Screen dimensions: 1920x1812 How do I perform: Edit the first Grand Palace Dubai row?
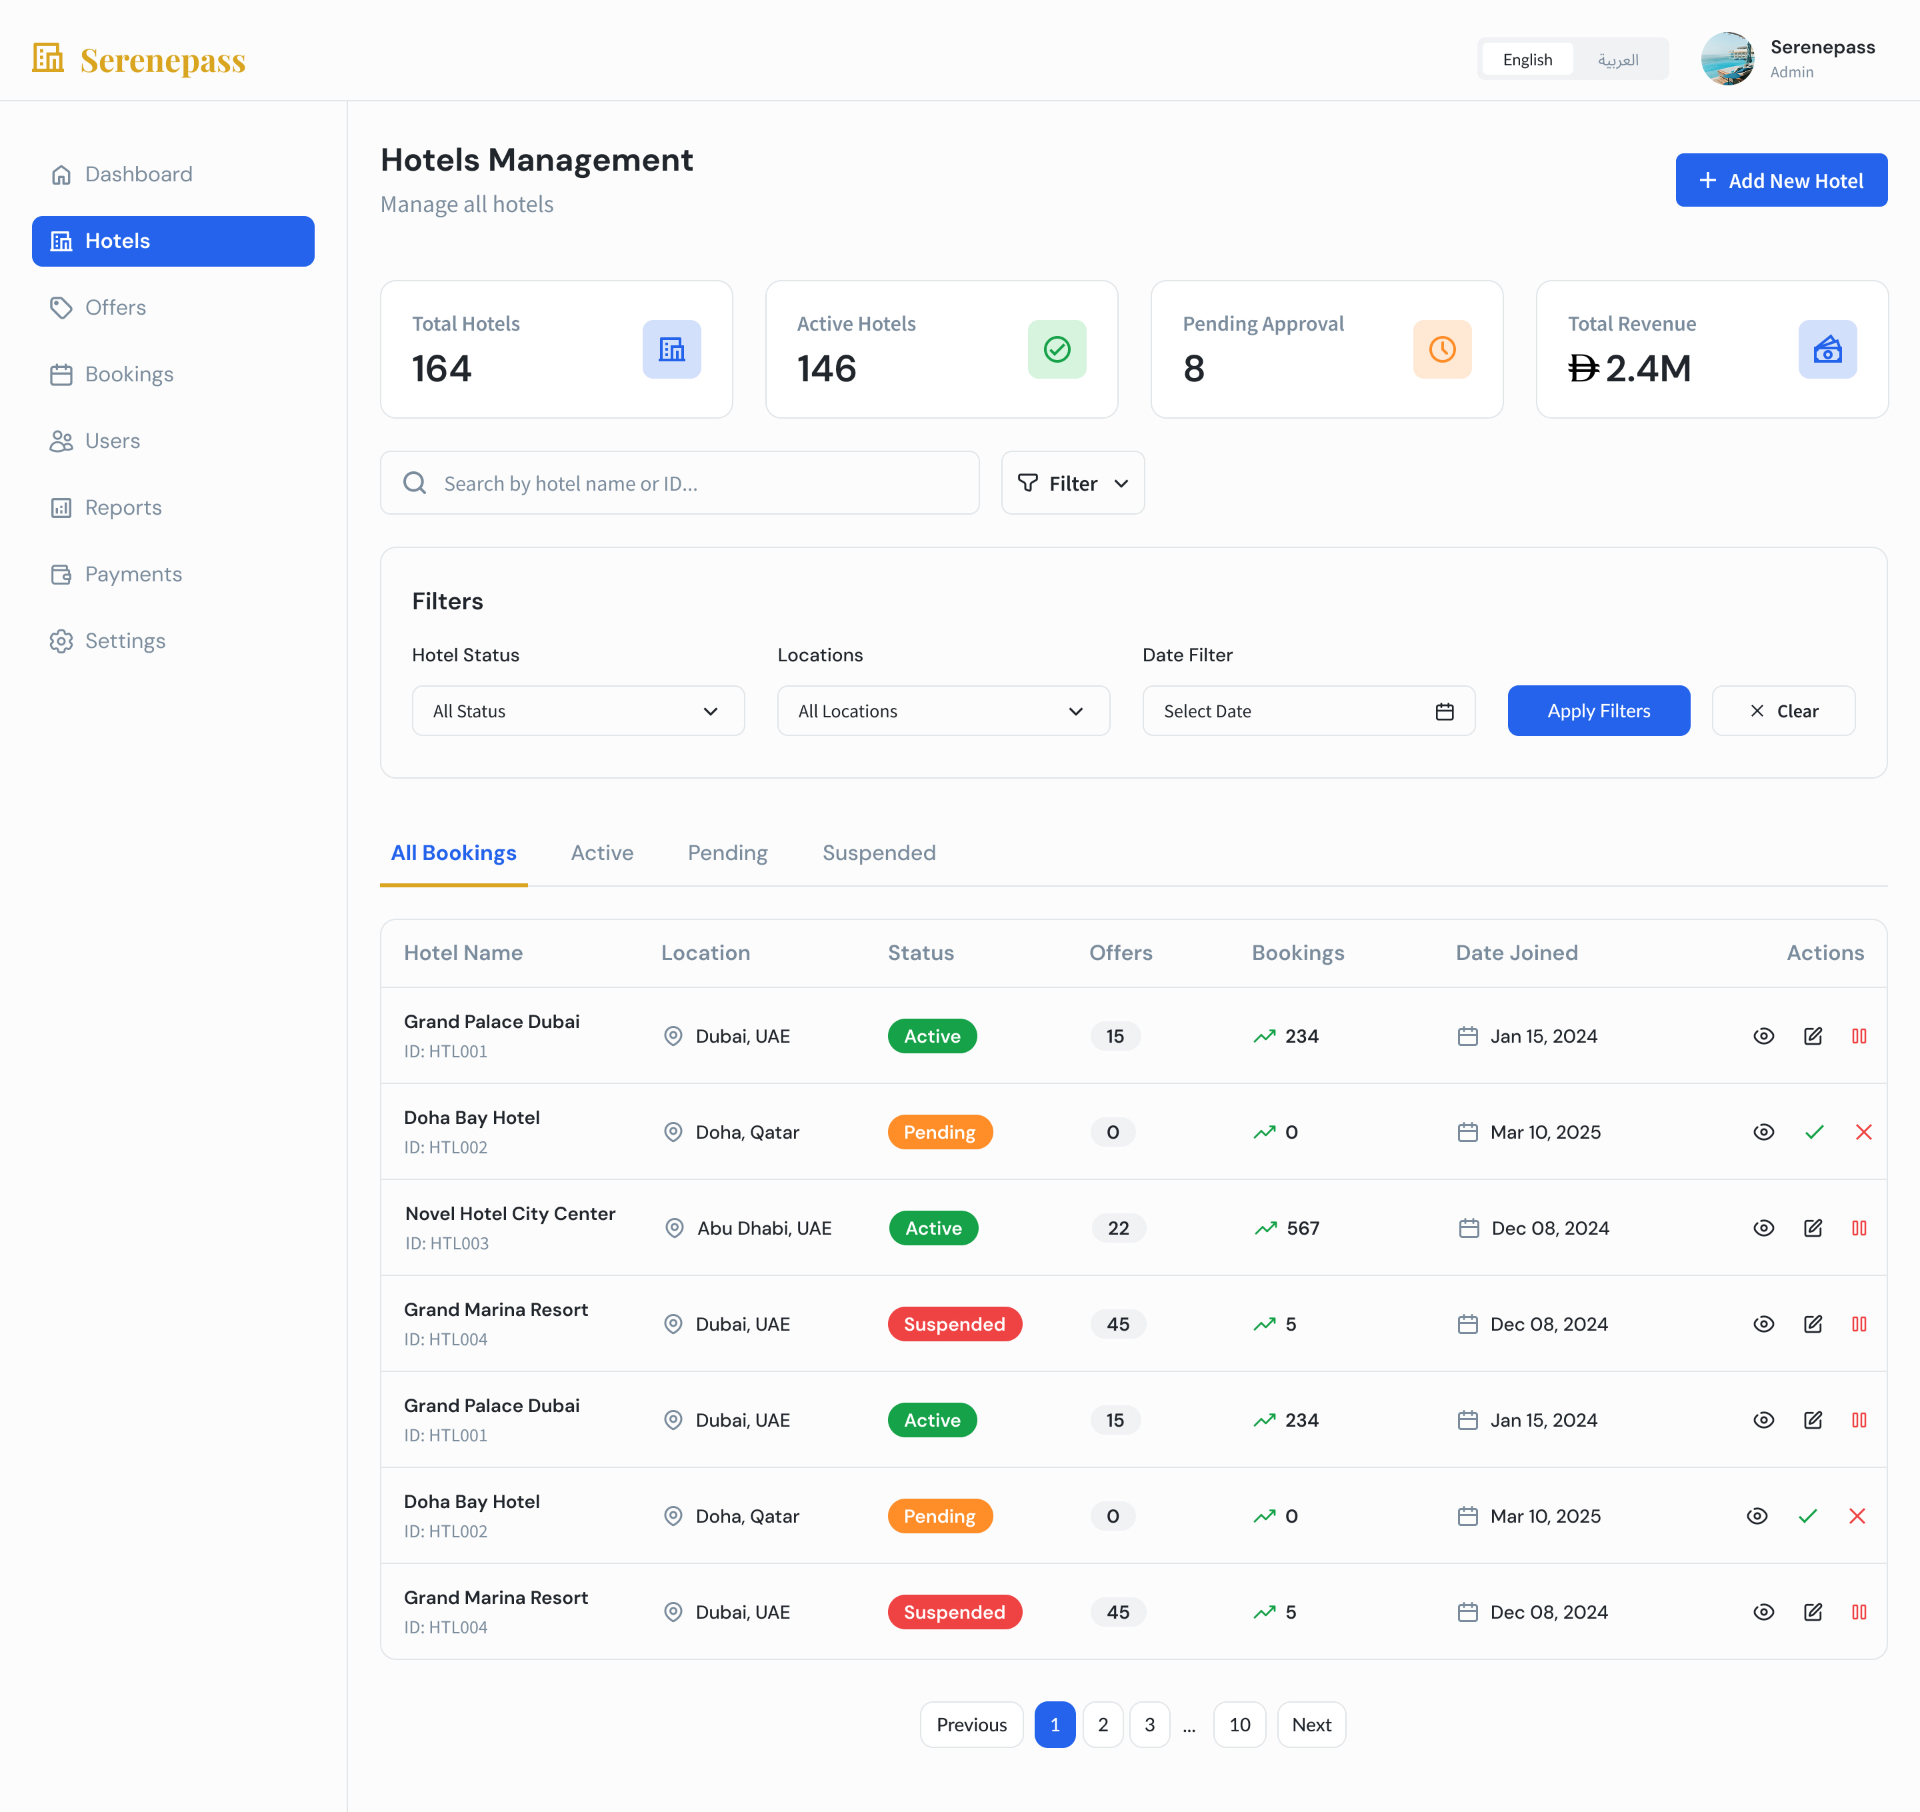tap(1813, 1036)
